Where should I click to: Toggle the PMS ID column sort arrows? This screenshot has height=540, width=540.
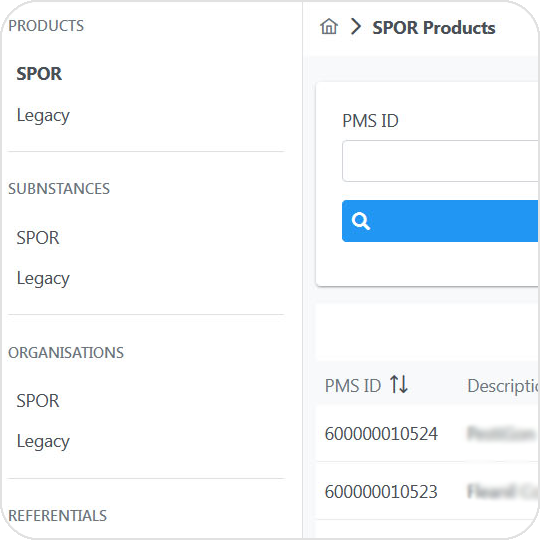point(399,384)
